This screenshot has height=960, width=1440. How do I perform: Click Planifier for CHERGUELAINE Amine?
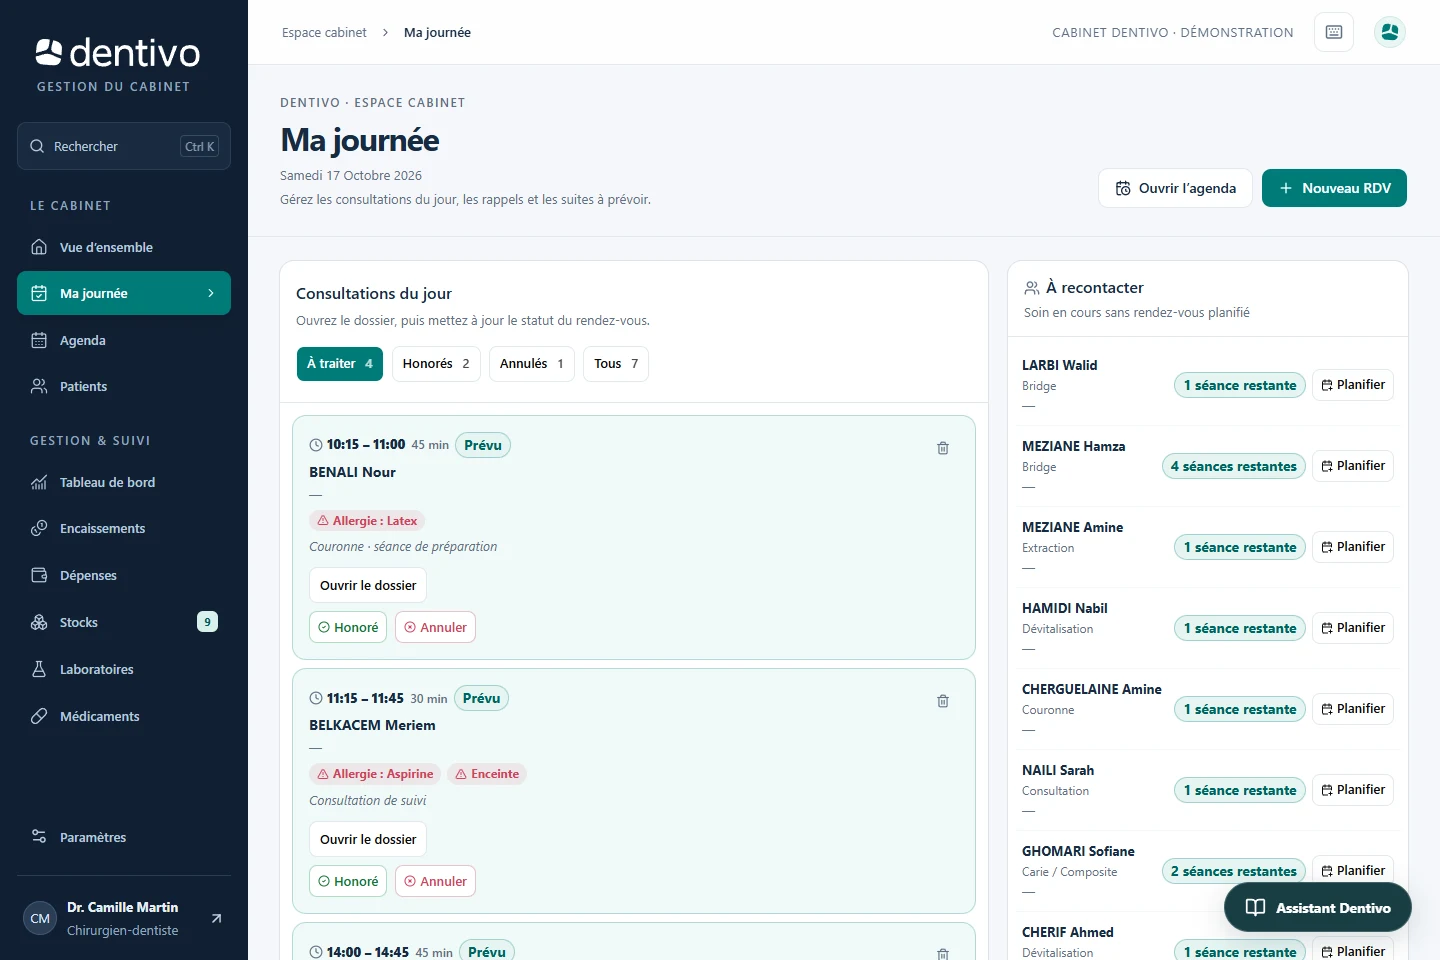(x=1353, y=709)
